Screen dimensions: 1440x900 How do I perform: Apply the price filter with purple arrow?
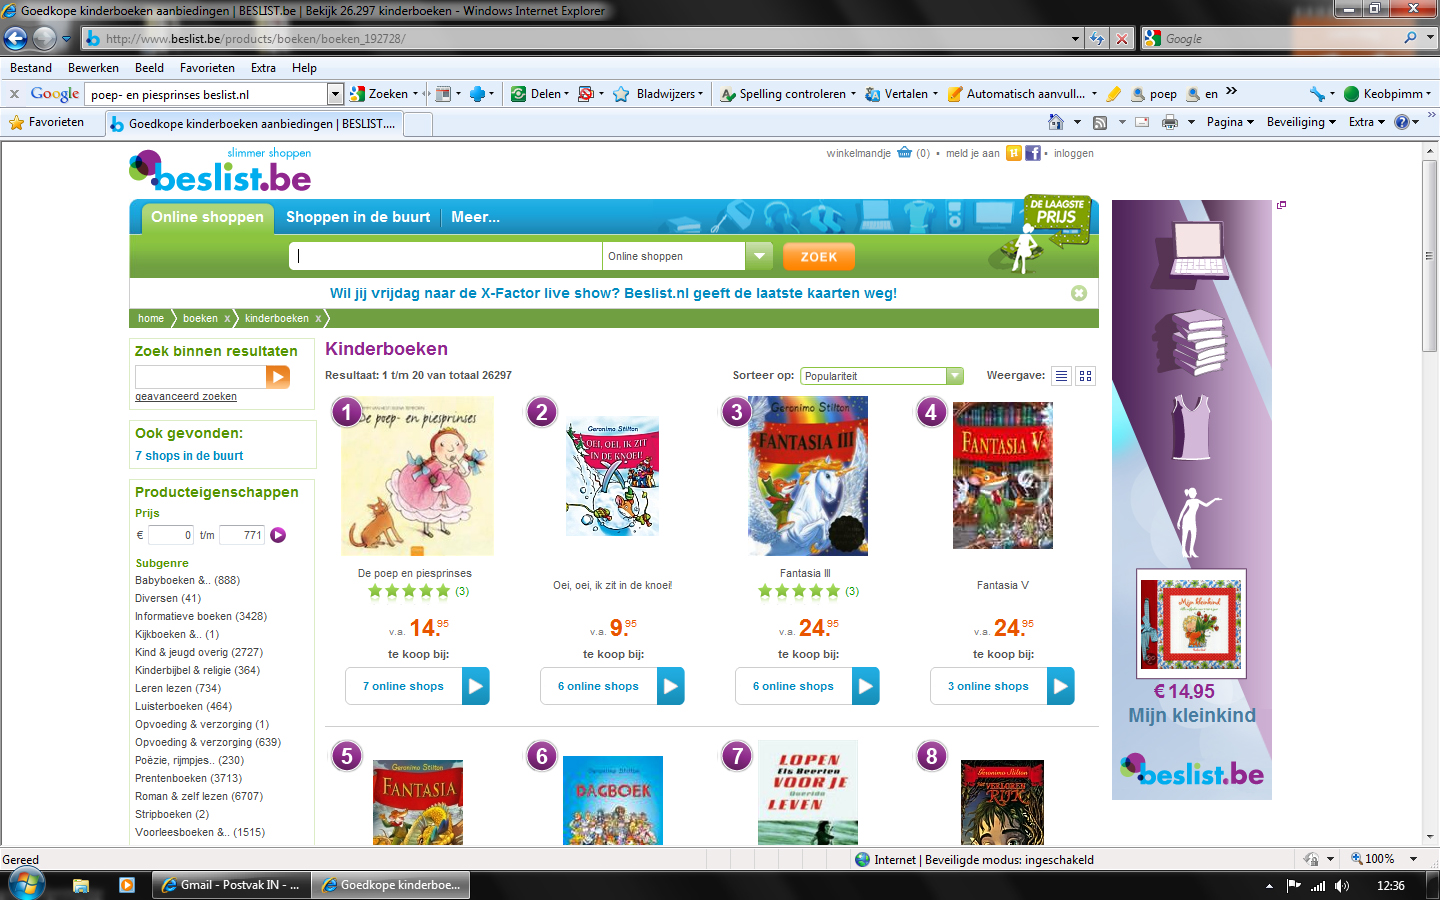click(x=278, y=535)
